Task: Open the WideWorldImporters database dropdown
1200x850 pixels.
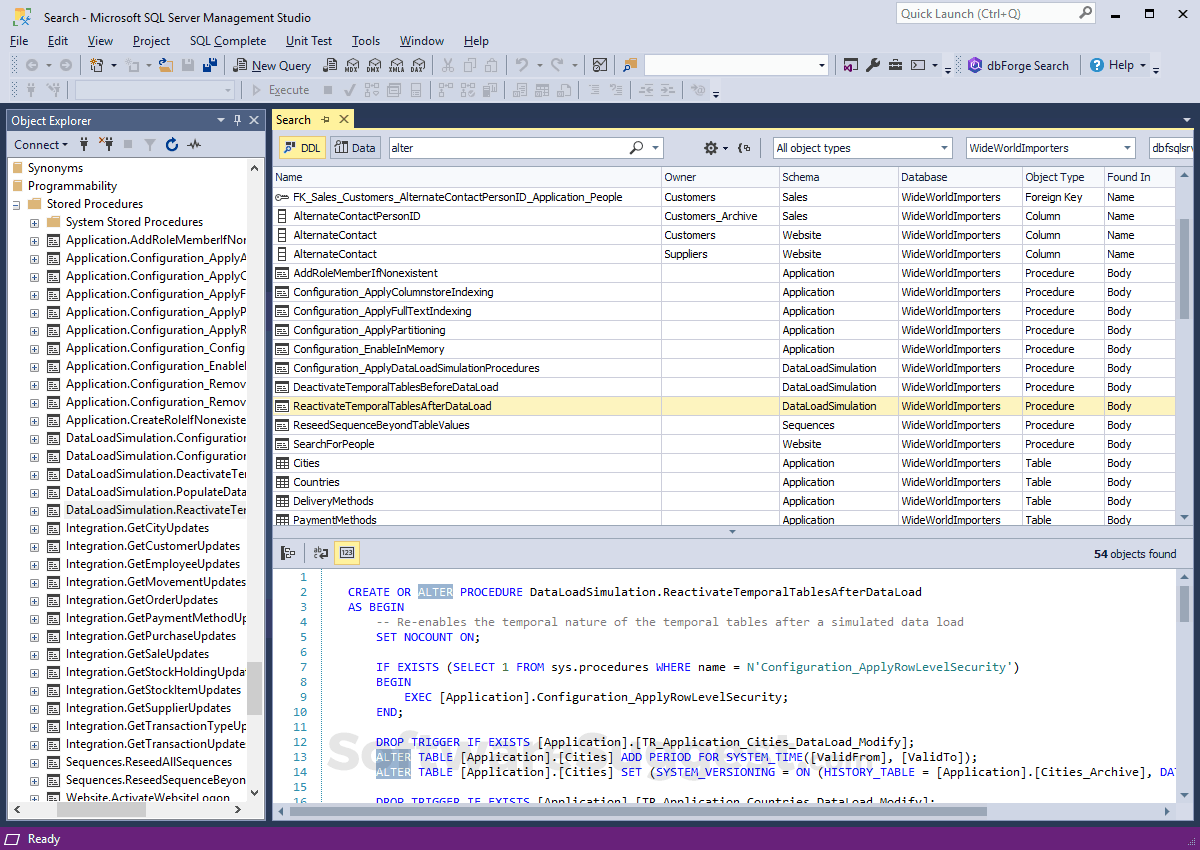Action: pyautogui.click(x=1049, y=148)
